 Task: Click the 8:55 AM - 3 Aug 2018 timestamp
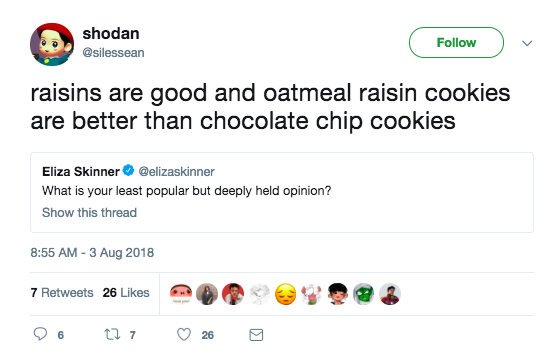[x=92, y=253]
